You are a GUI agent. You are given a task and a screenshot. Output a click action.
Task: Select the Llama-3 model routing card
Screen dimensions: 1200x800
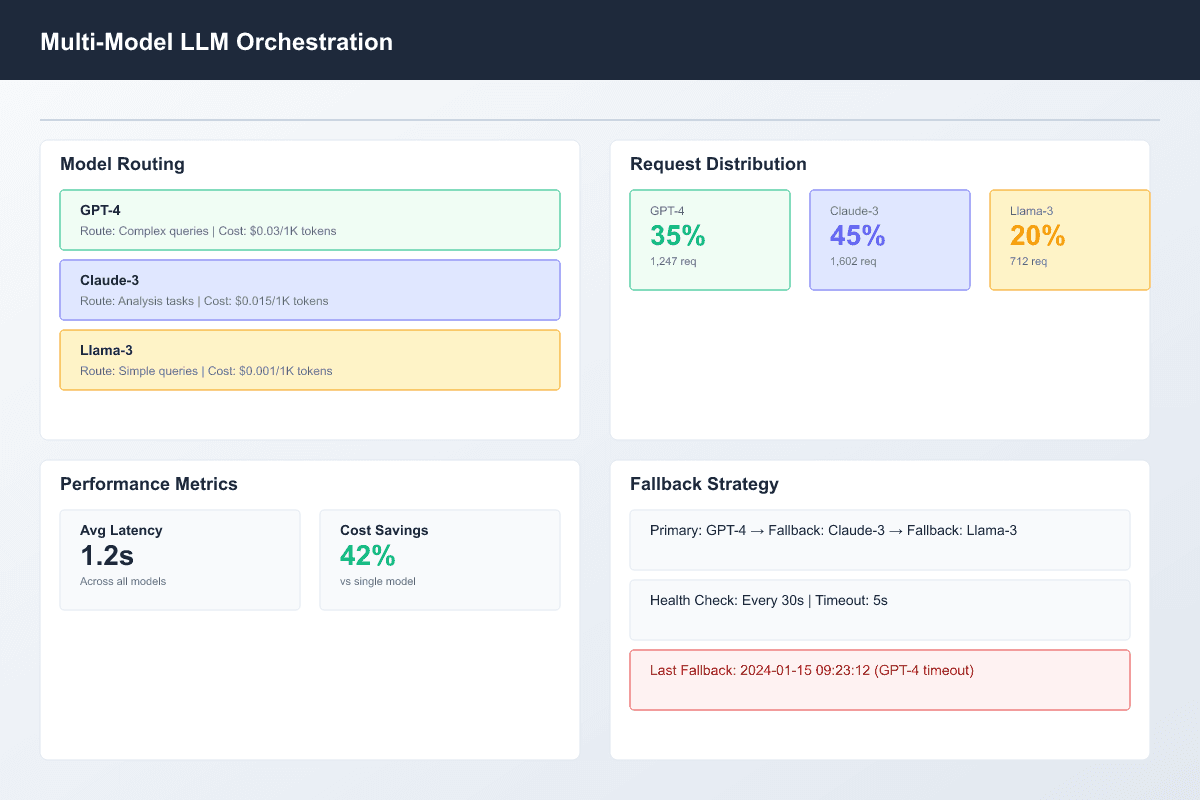coord(310,360)
